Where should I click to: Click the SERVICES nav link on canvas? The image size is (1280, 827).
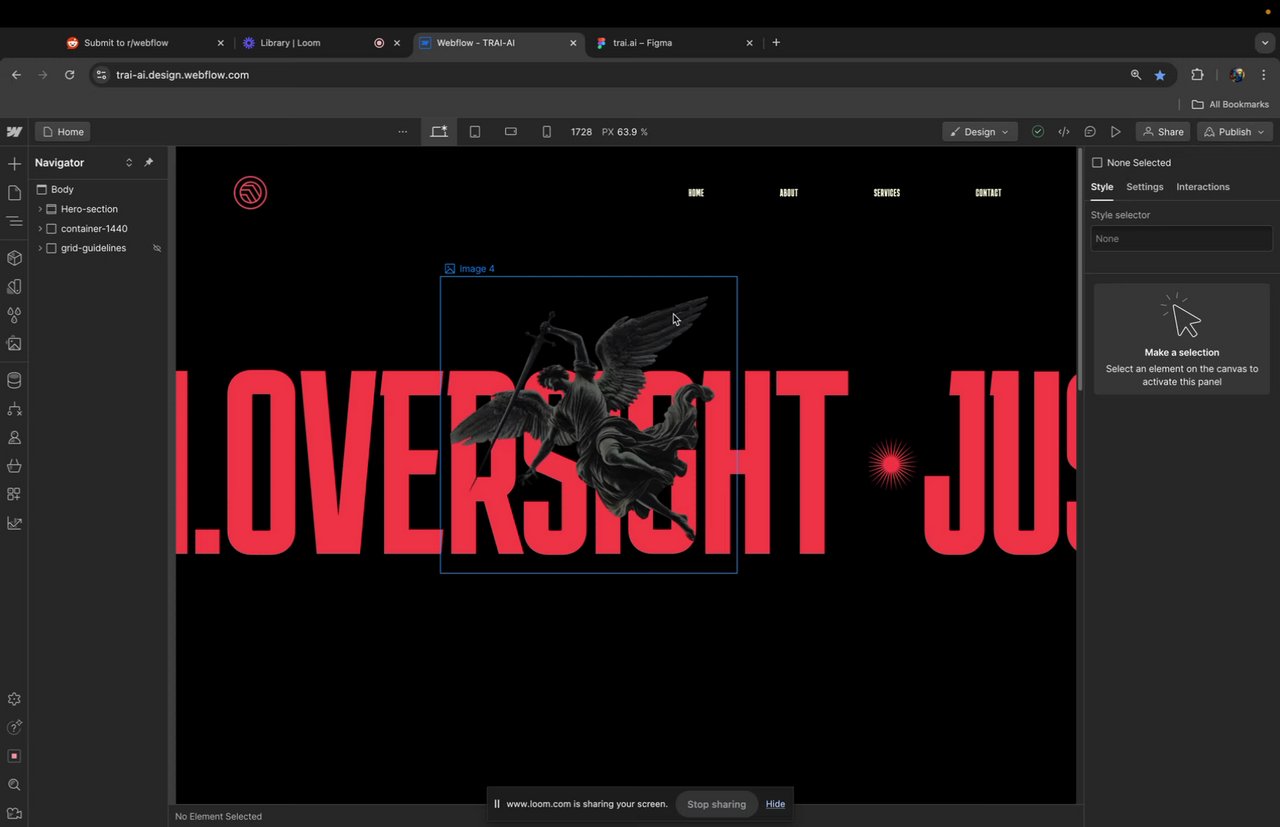[x=887, y=193]
